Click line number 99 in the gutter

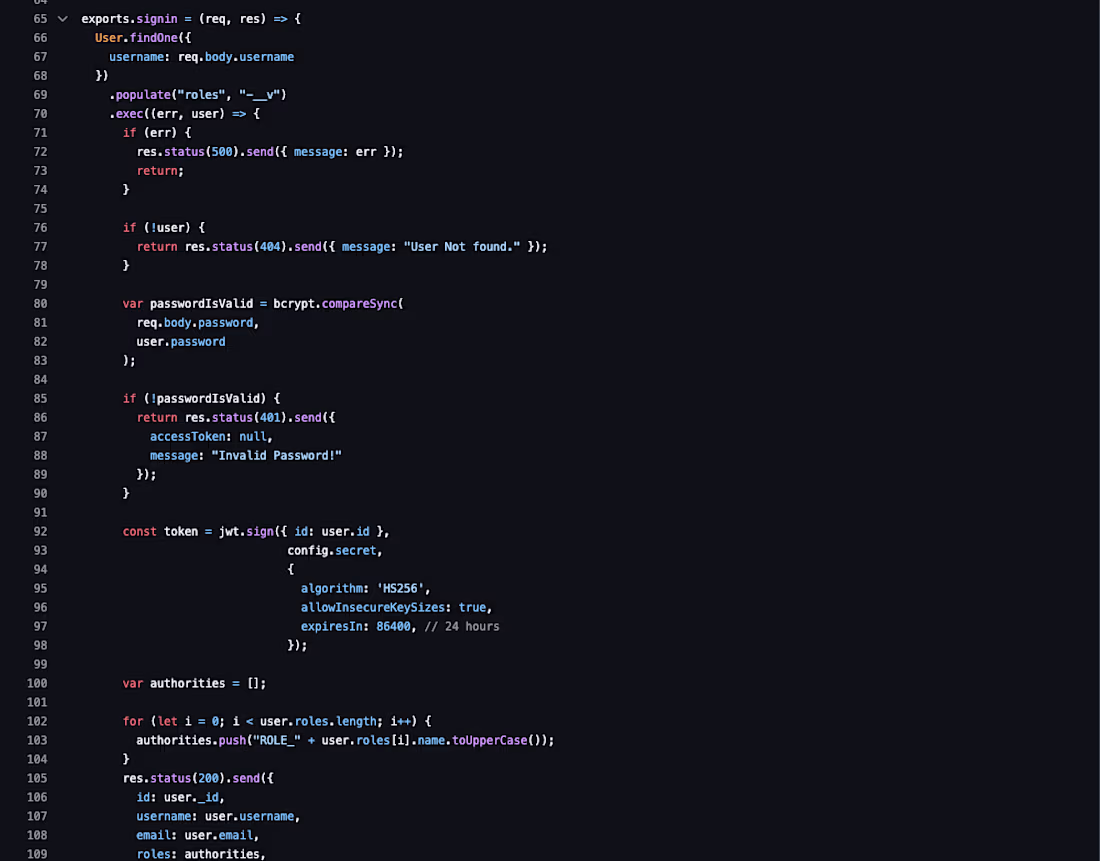coord(41,664)
